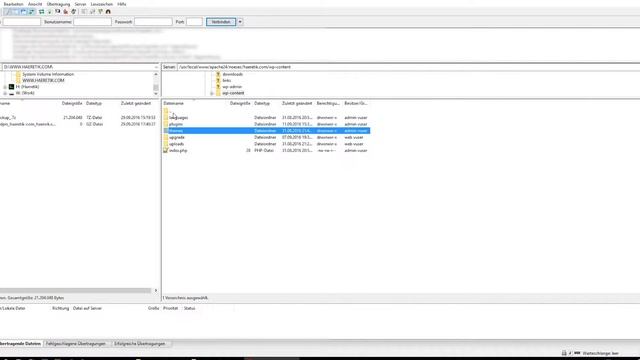Select System Volume Information in local tree
This screenshot has width=640, height=360.
(48, 74)
